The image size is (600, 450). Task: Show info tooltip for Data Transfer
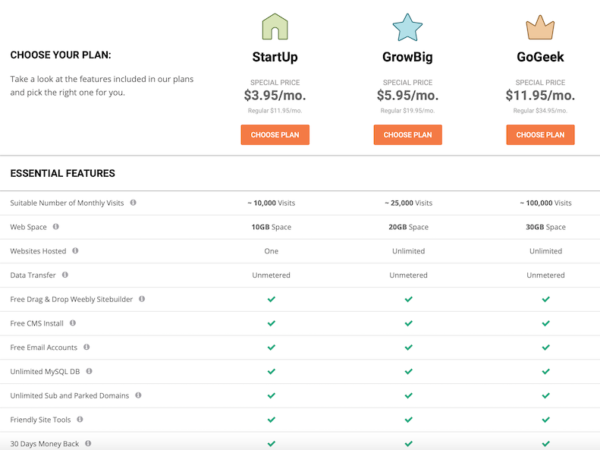[x=65, y=275]
